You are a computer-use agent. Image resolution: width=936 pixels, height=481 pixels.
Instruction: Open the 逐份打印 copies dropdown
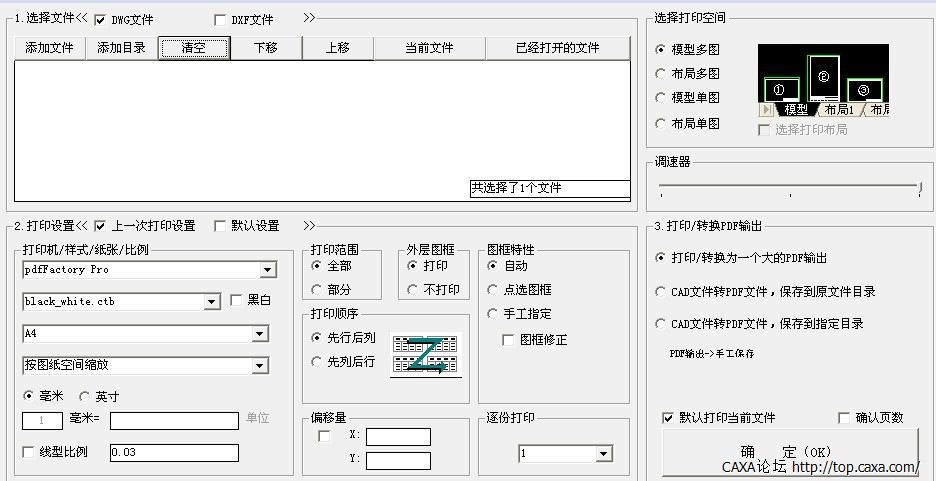(603, 454)
